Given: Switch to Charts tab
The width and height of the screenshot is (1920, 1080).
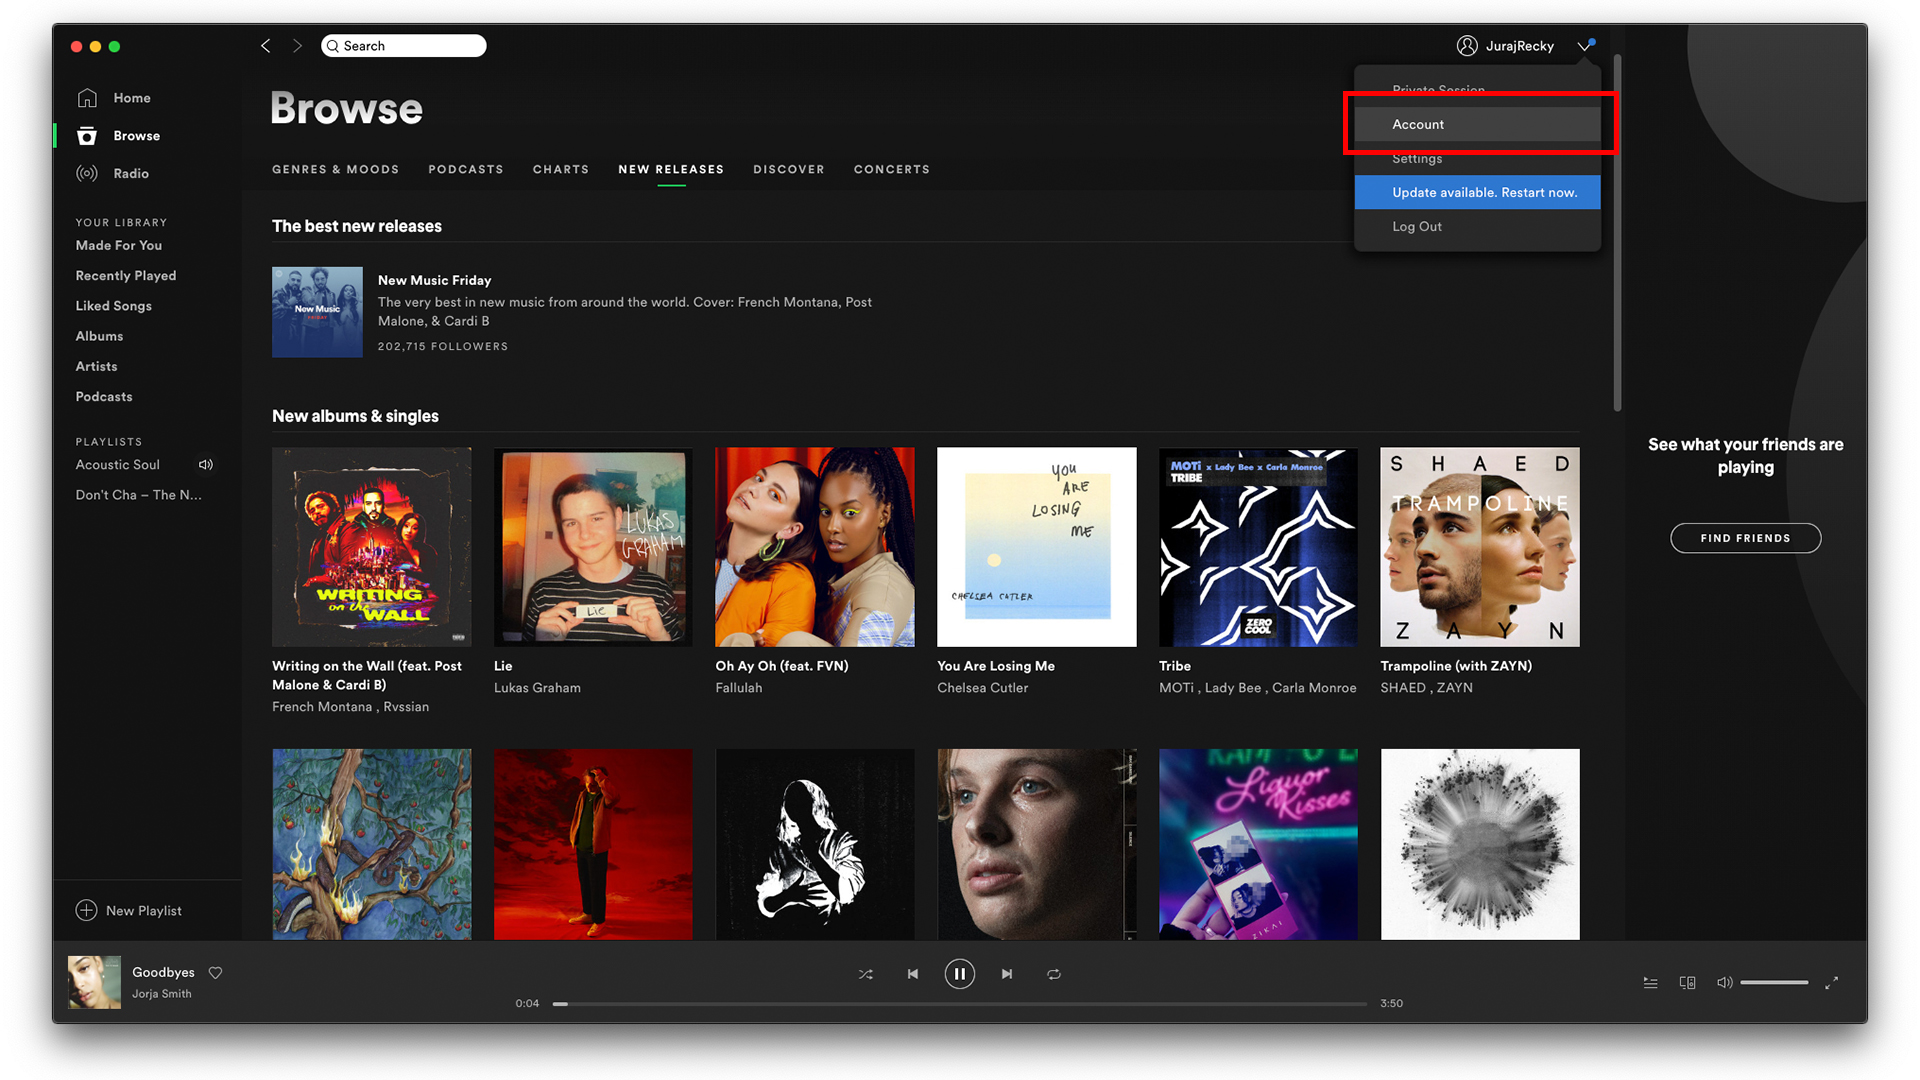Looking at the screenshot, I should pos(561,170).
